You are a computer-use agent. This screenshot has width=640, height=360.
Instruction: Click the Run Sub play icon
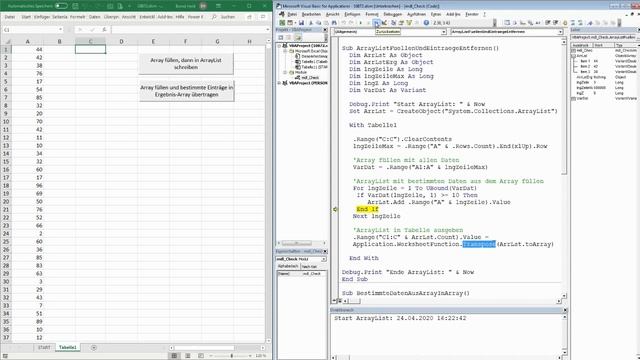tap(361, 22)
